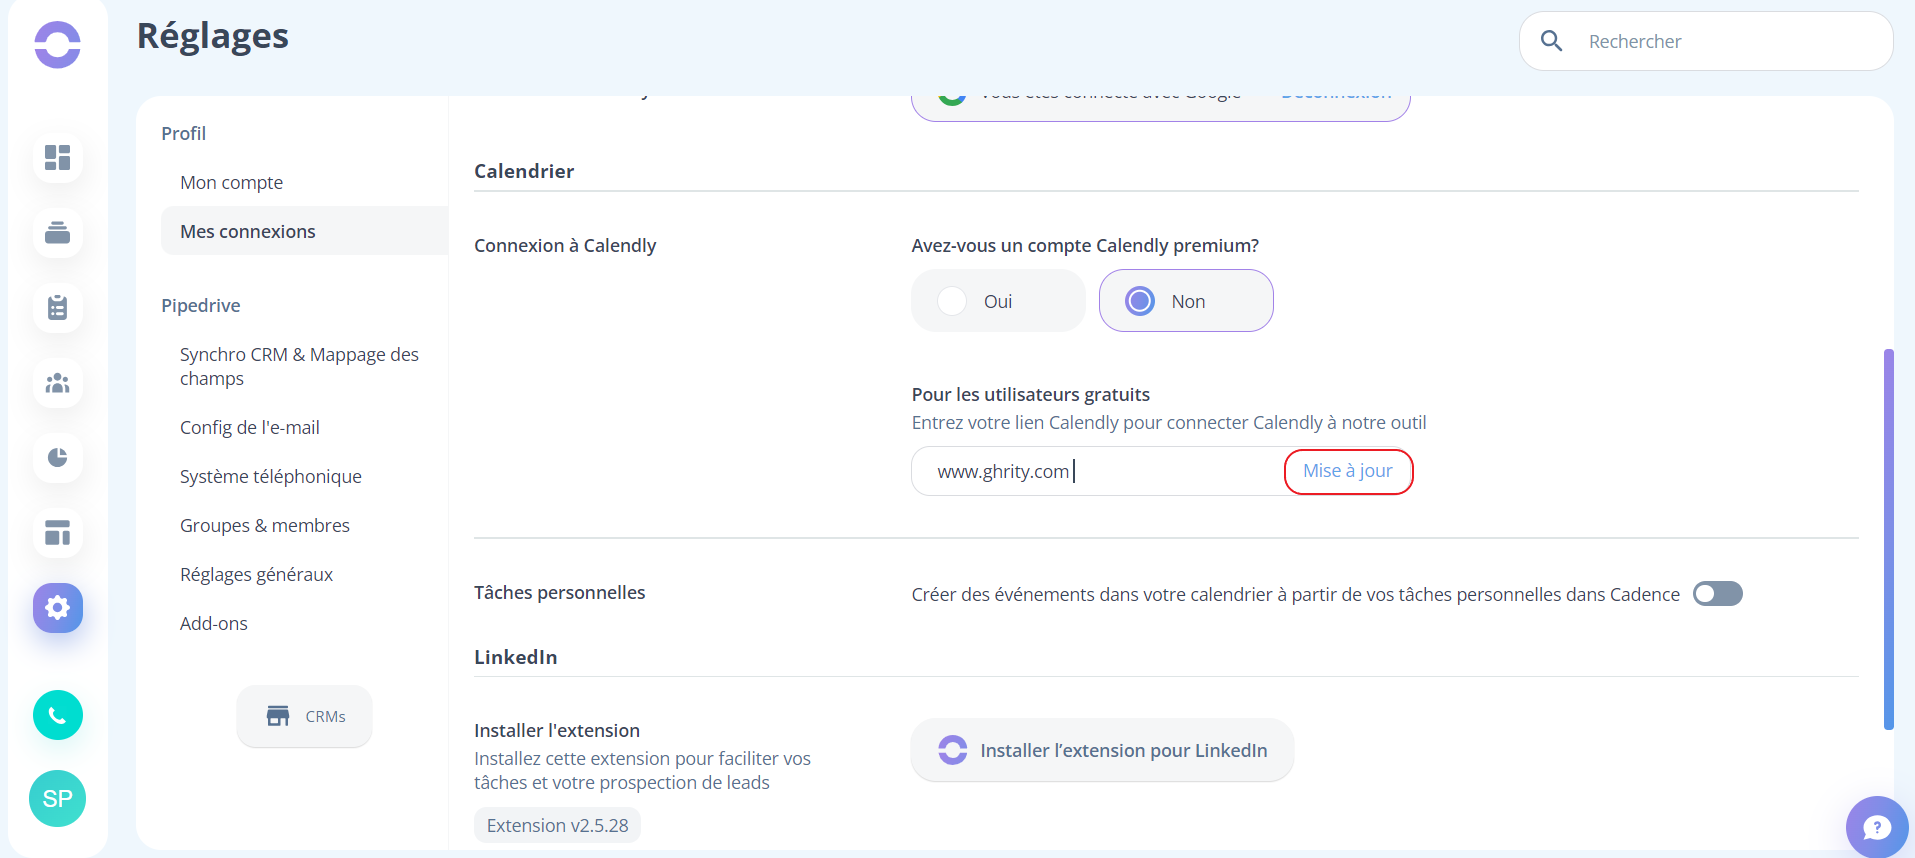Select the Non radio option
The image size is (1915, 858).
coord(1186,301)
